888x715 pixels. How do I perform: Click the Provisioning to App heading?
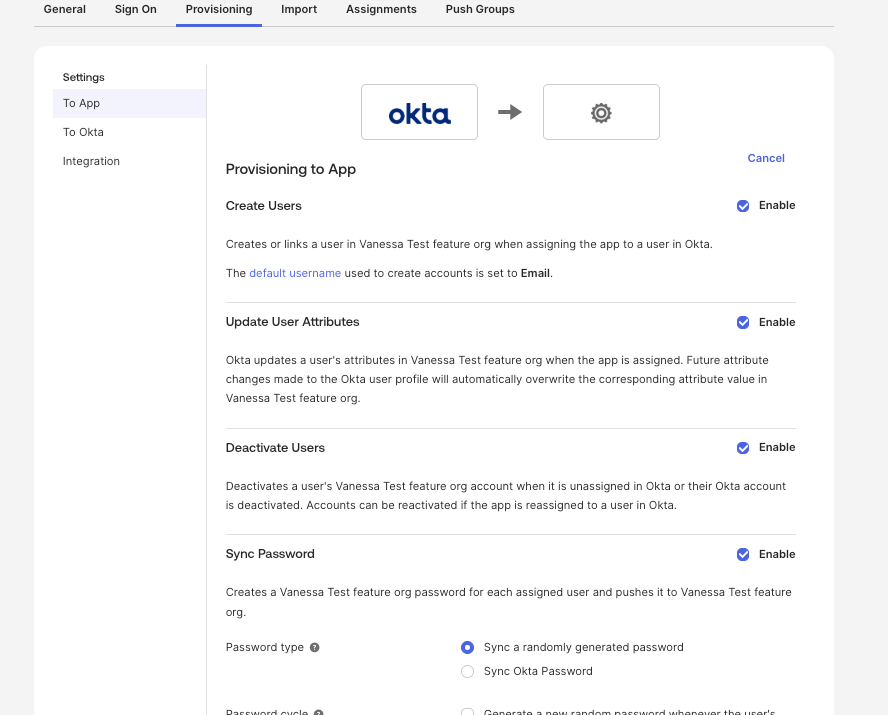click(x=291, y=169)
